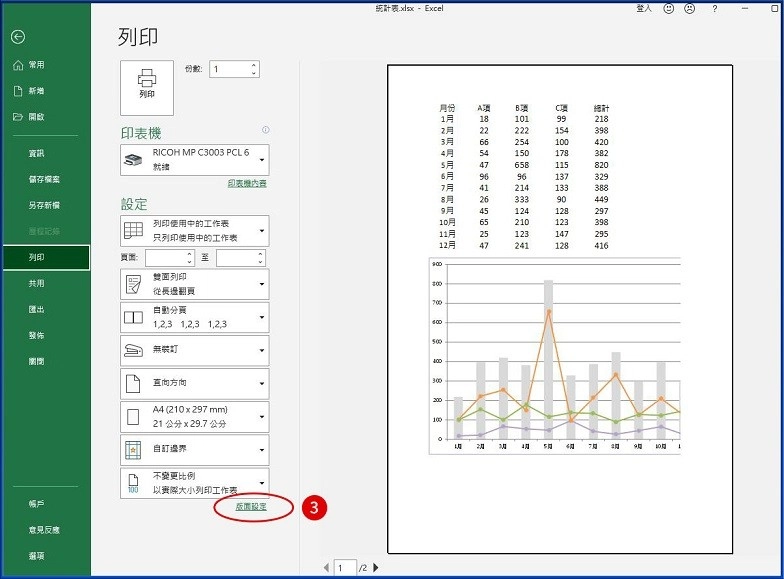
Task: Go to previous preview page arrow
Action: [326, 568]
